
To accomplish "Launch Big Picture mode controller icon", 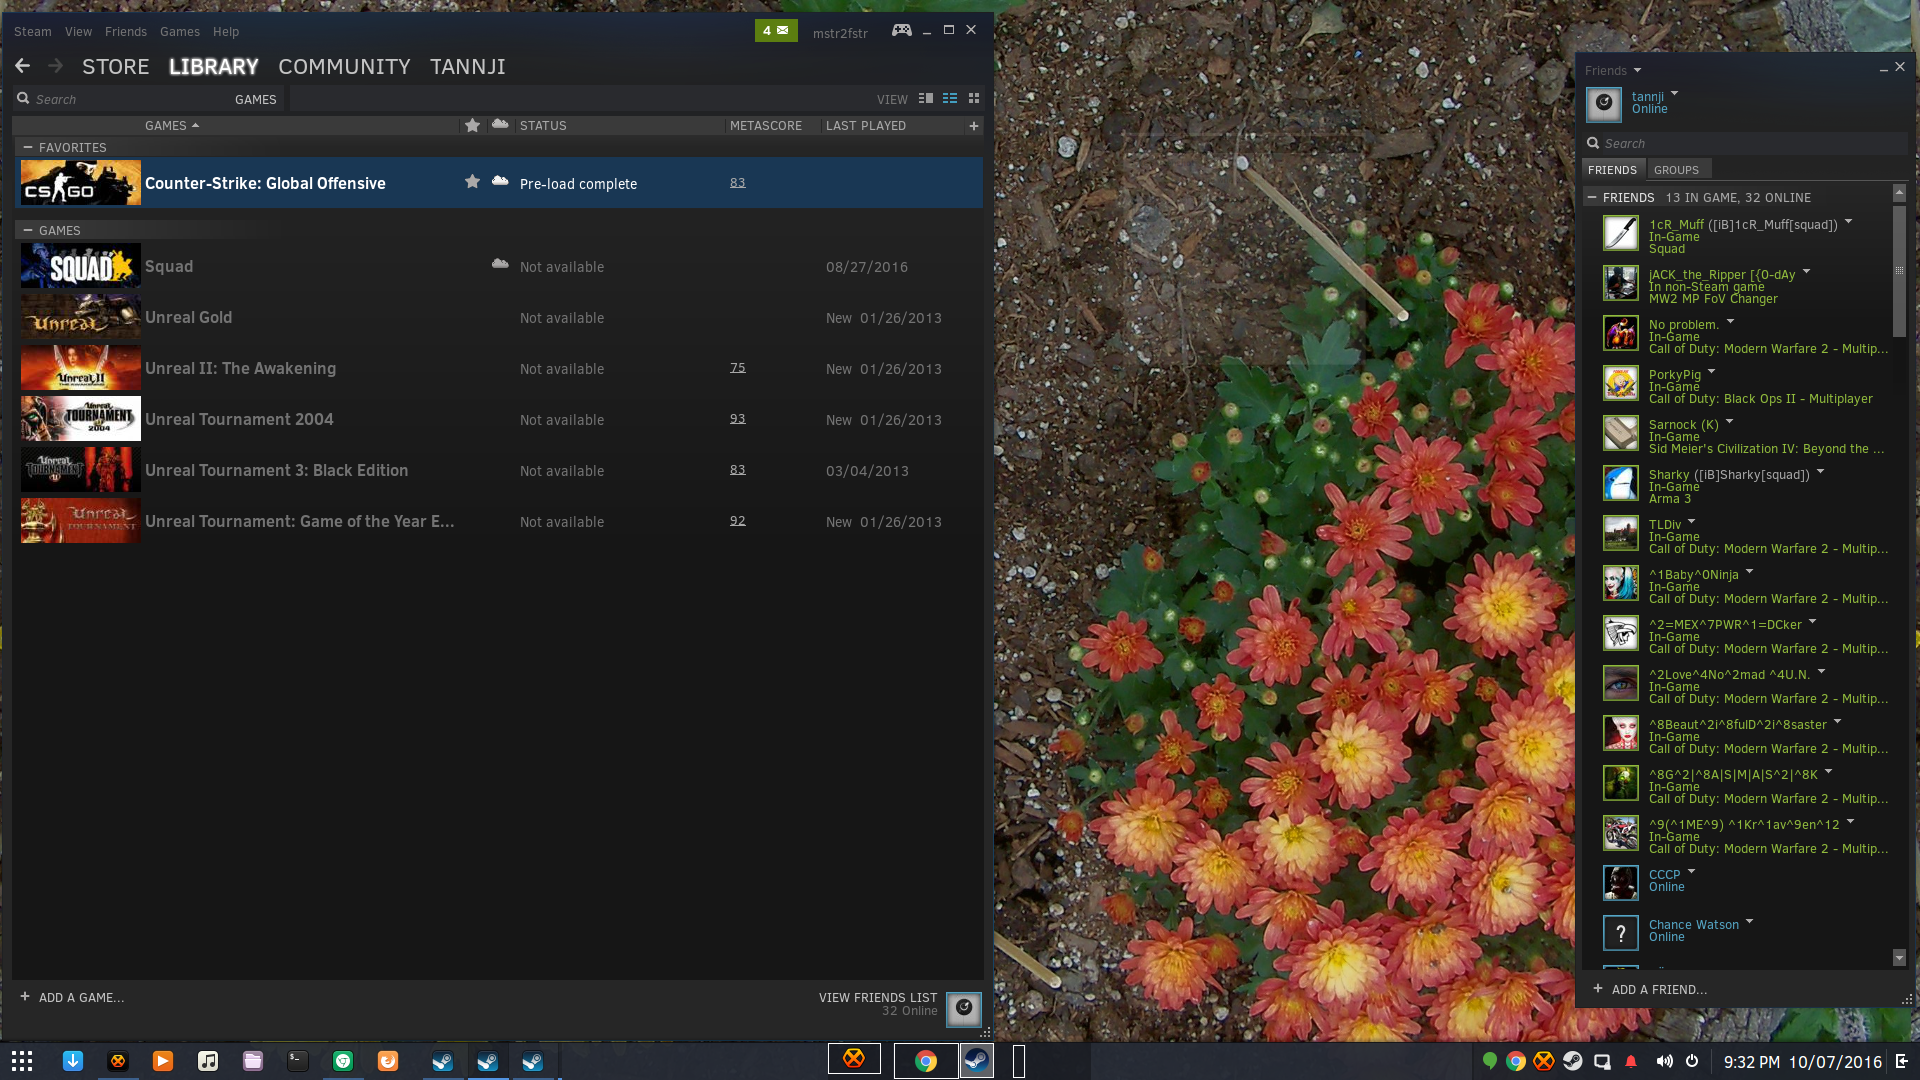I will point(902,30).
